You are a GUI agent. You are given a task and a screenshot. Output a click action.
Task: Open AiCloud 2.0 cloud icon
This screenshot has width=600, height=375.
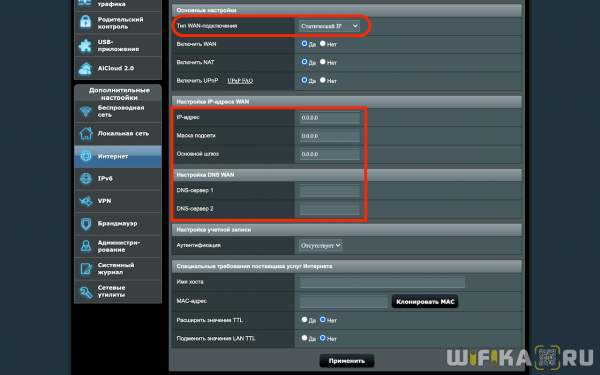pyautogui.click(x=85, y=68)
